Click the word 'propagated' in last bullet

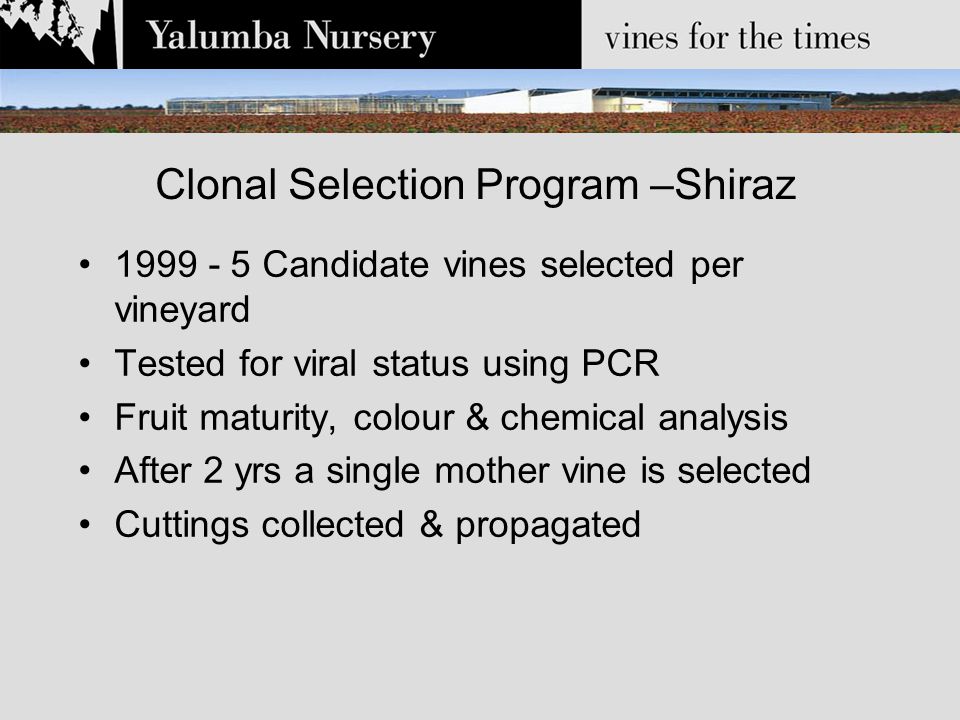tap(548, 526)
